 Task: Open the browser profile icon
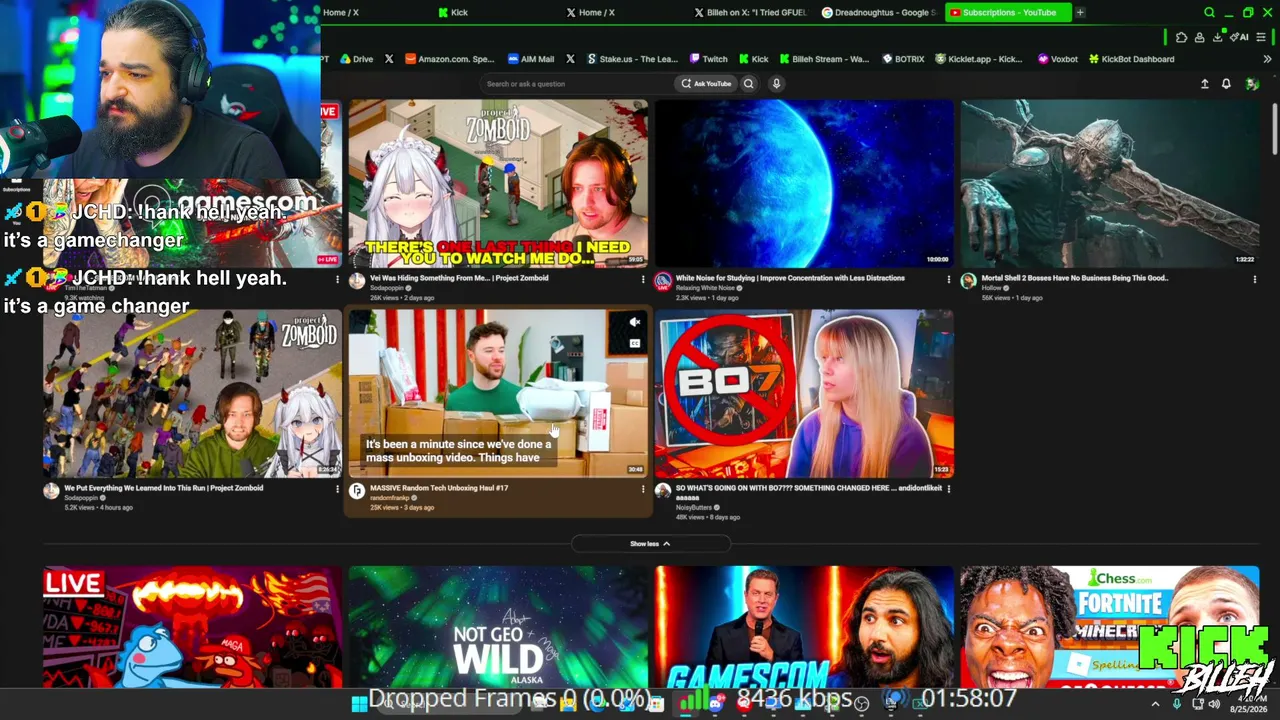click(x=1199, y=38)
